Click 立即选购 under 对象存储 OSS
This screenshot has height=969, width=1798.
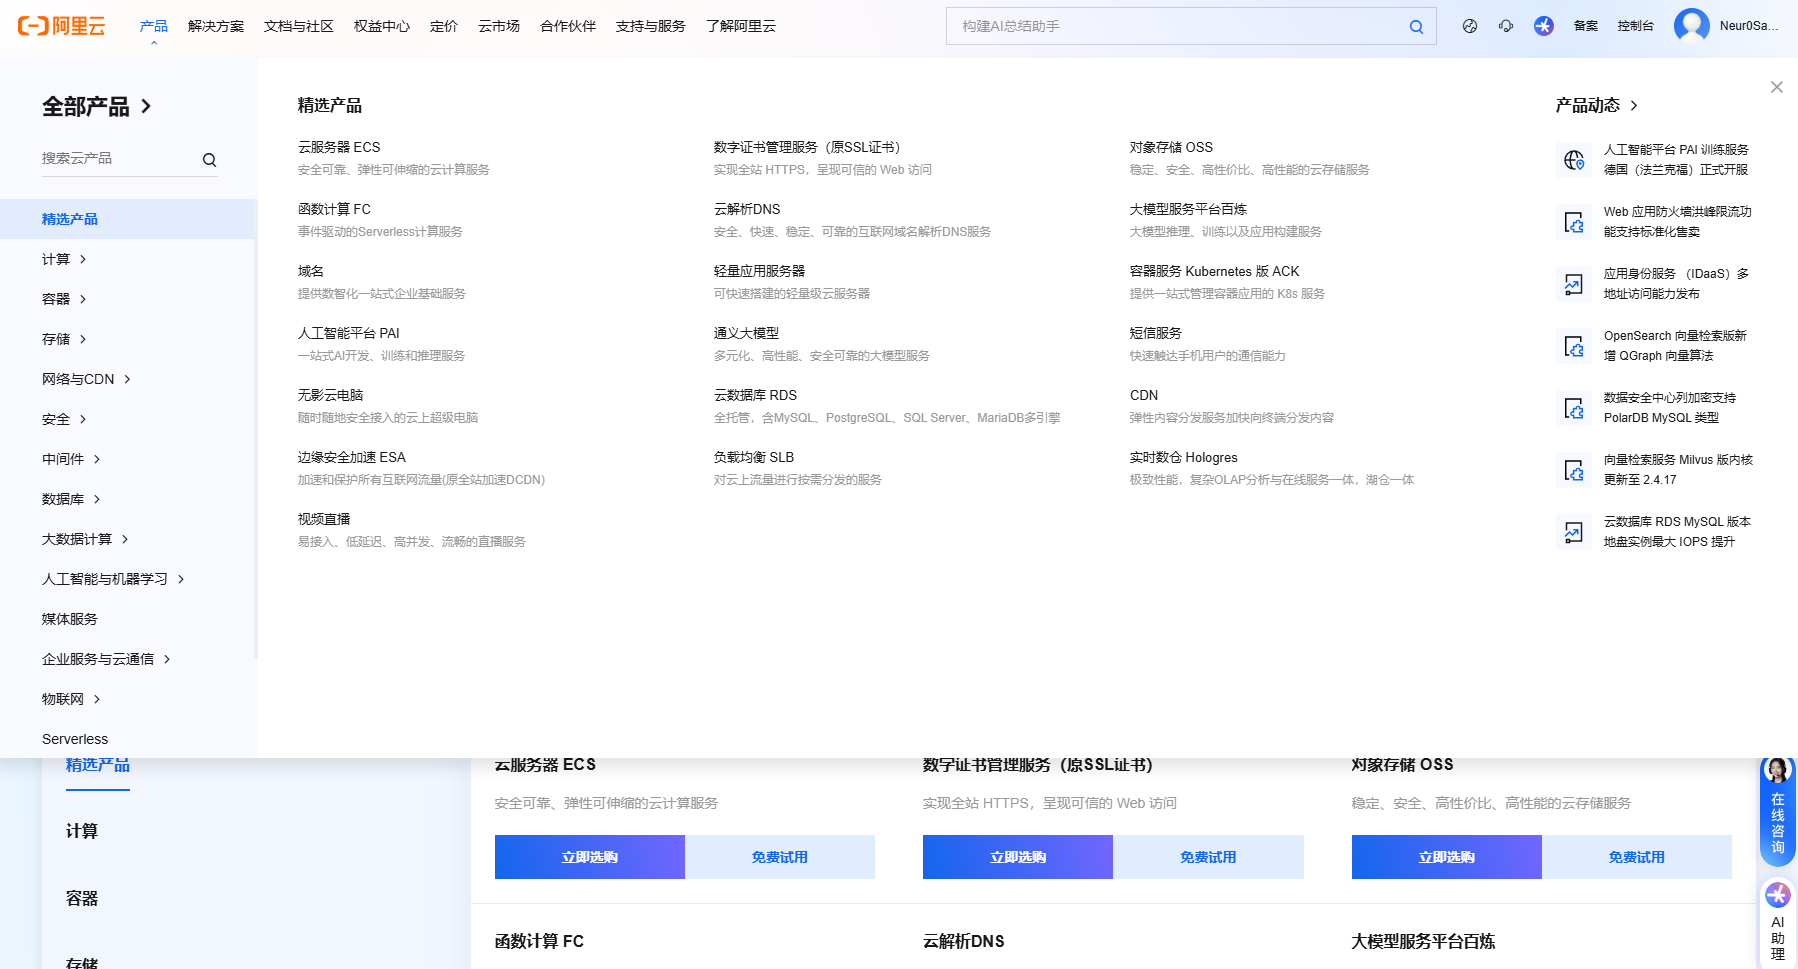pos(1446,857)
